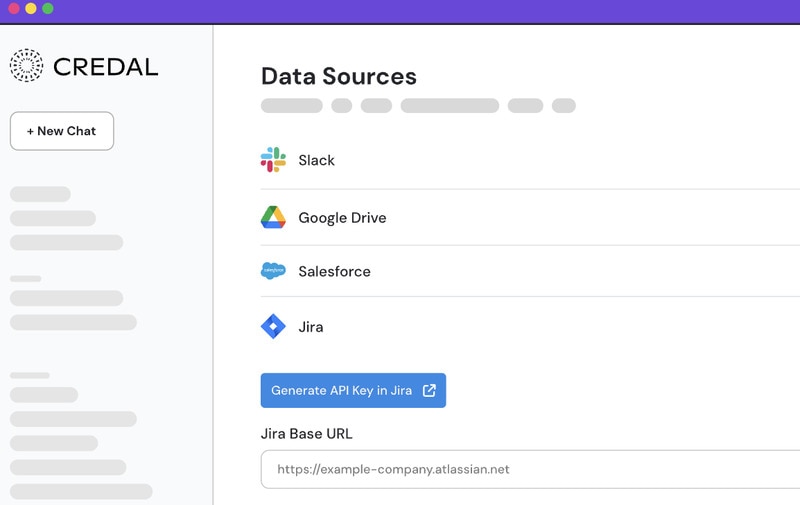Start a conversation with + New Chat
800x505 pixels.
[62, 131]
